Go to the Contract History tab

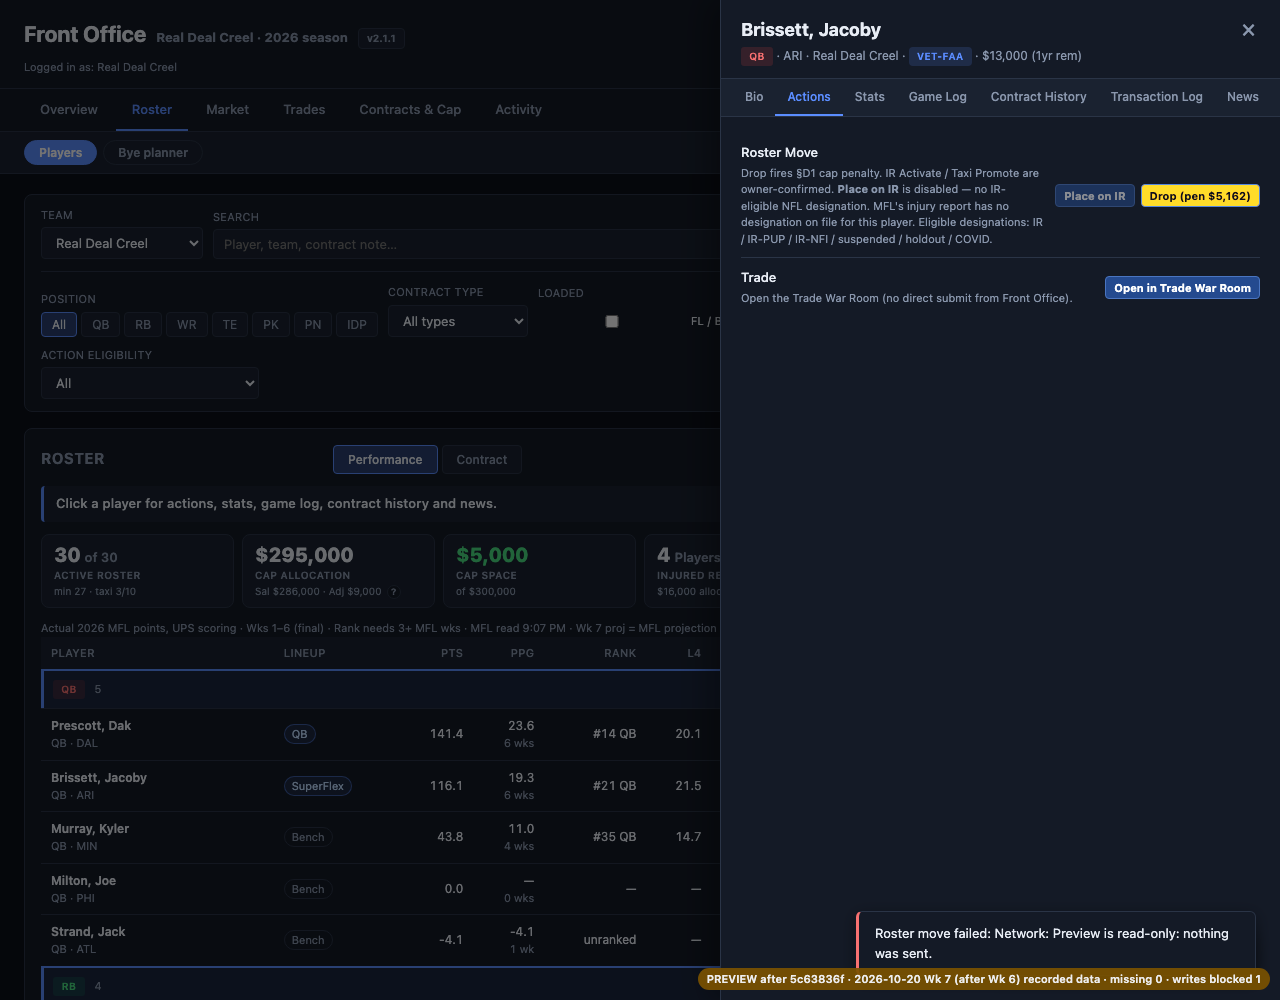click(x=1038, y=97)
